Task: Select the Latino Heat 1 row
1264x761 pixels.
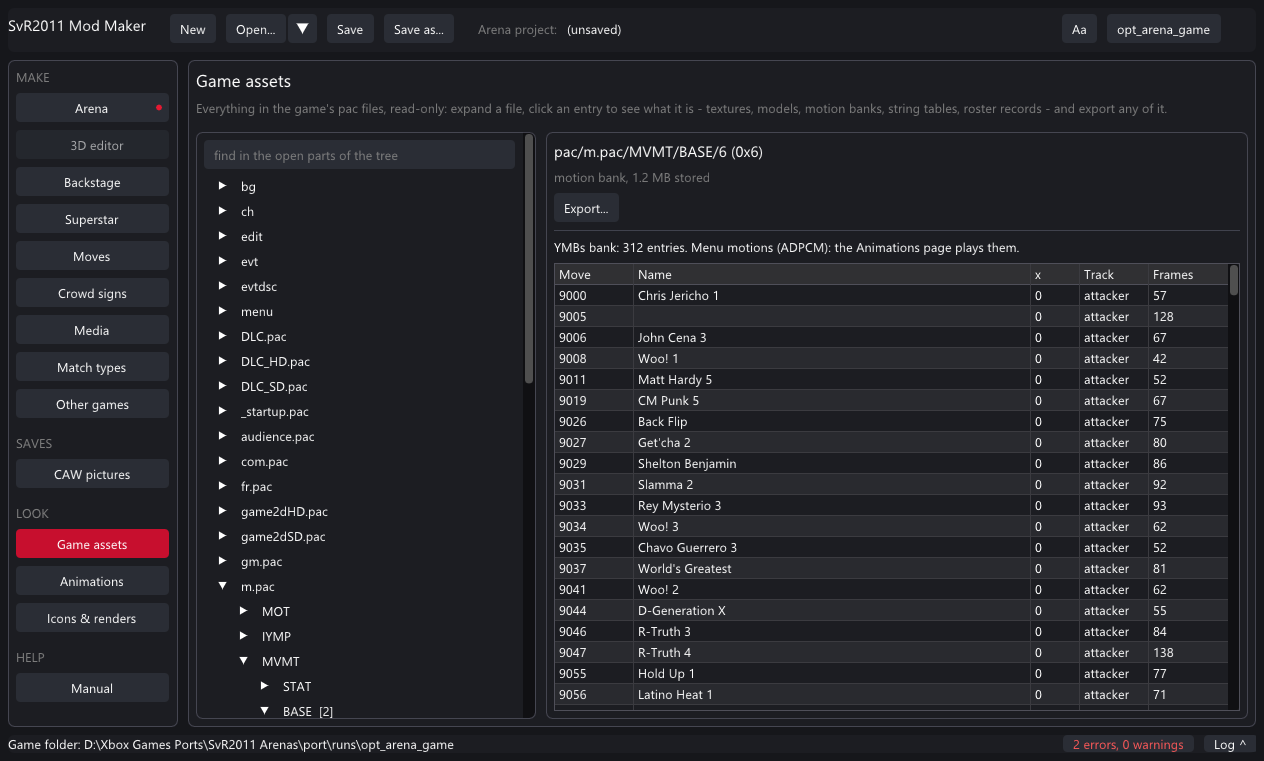Action: [x=891, y=695]
